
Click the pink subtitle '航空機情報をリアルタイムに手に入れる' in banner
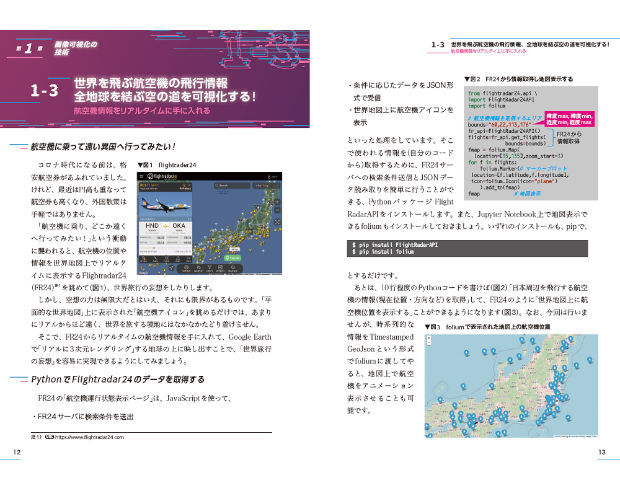pos(142,111)
